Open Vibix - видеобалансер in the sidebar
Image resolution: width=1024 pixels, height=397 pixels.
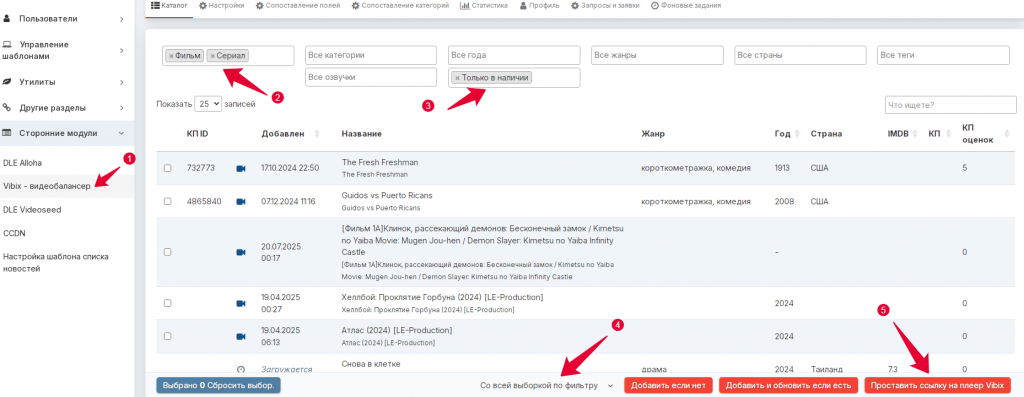pos(47,186)
